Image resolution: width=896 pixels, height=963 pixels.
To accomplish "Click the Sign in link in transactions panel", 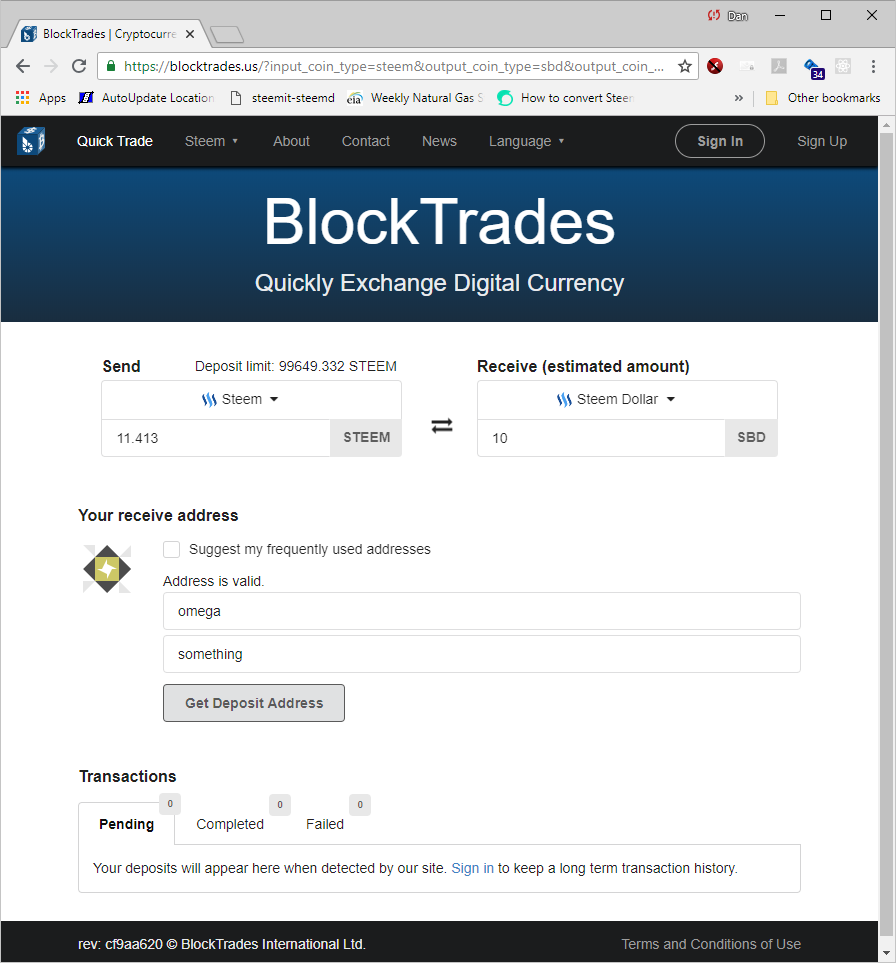I will pos(472,868).
